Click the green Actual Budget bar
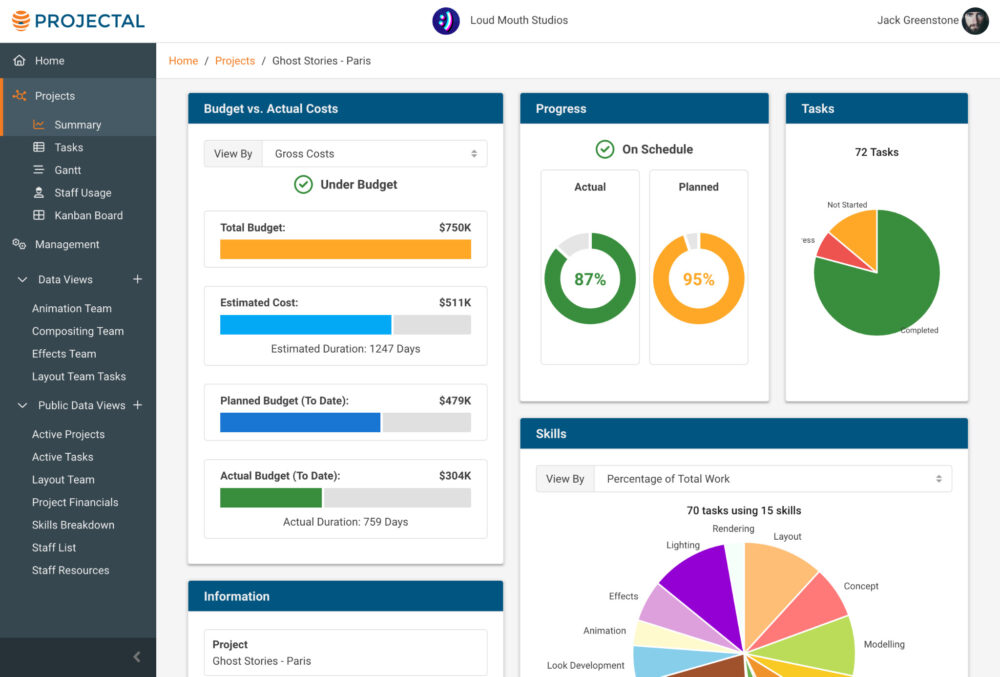The height and width of the screenshot is (677, 1000). point(270,498)
